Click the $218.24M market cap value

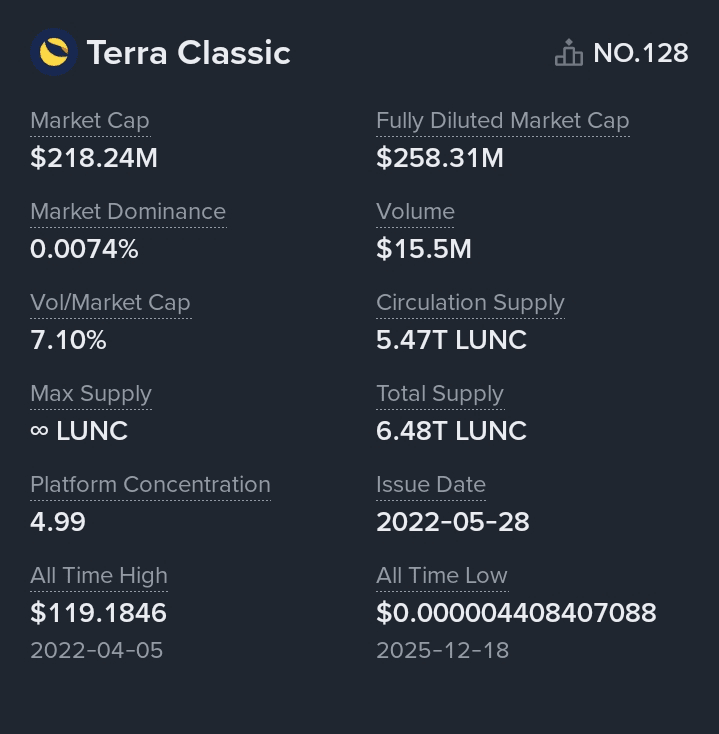click(x=94, y=158)
